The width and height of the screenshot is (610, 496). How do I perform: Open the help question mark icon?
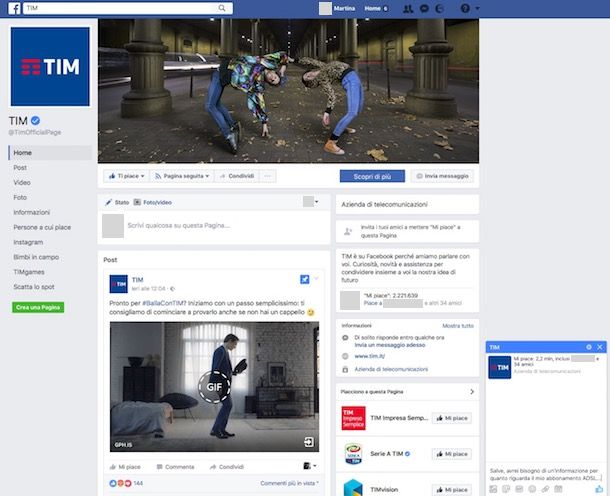pyautogui.click(x=465, y=8)
